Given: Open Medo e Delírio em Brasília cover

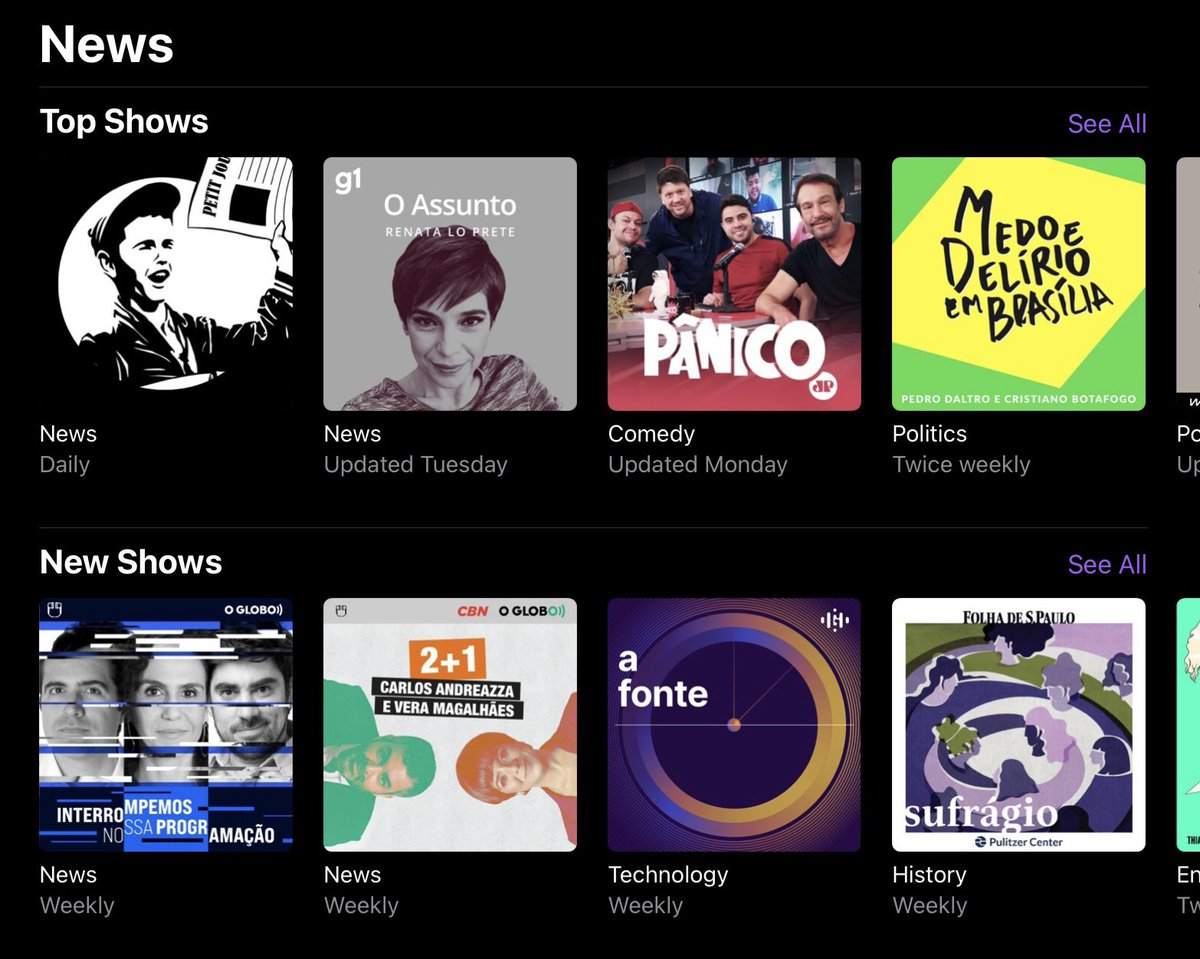Looking at the screenshot, I should [1018, 284].
